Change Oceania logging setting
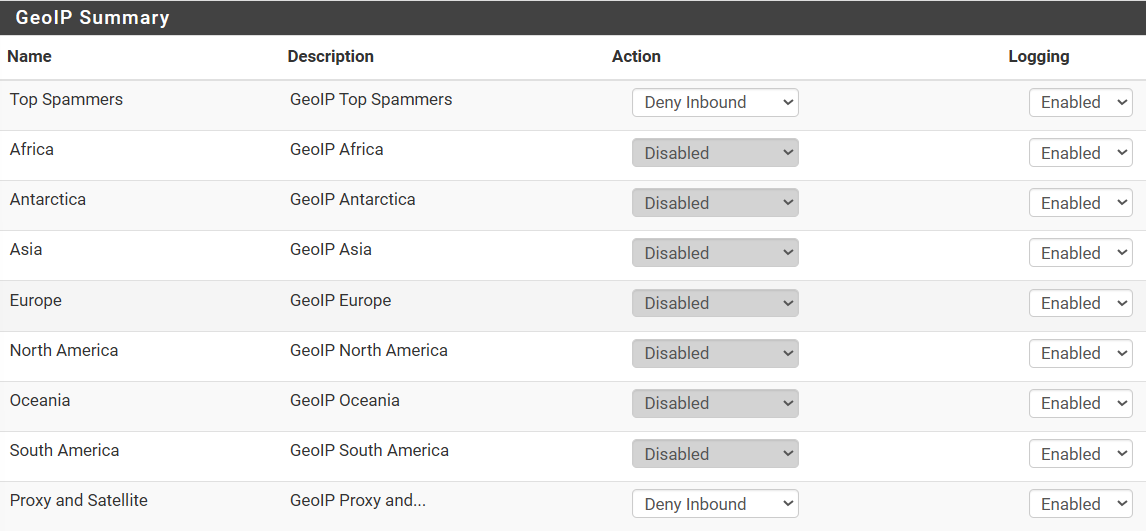The height and width of the screenshot is (531, 1146). click(1080, 403)
